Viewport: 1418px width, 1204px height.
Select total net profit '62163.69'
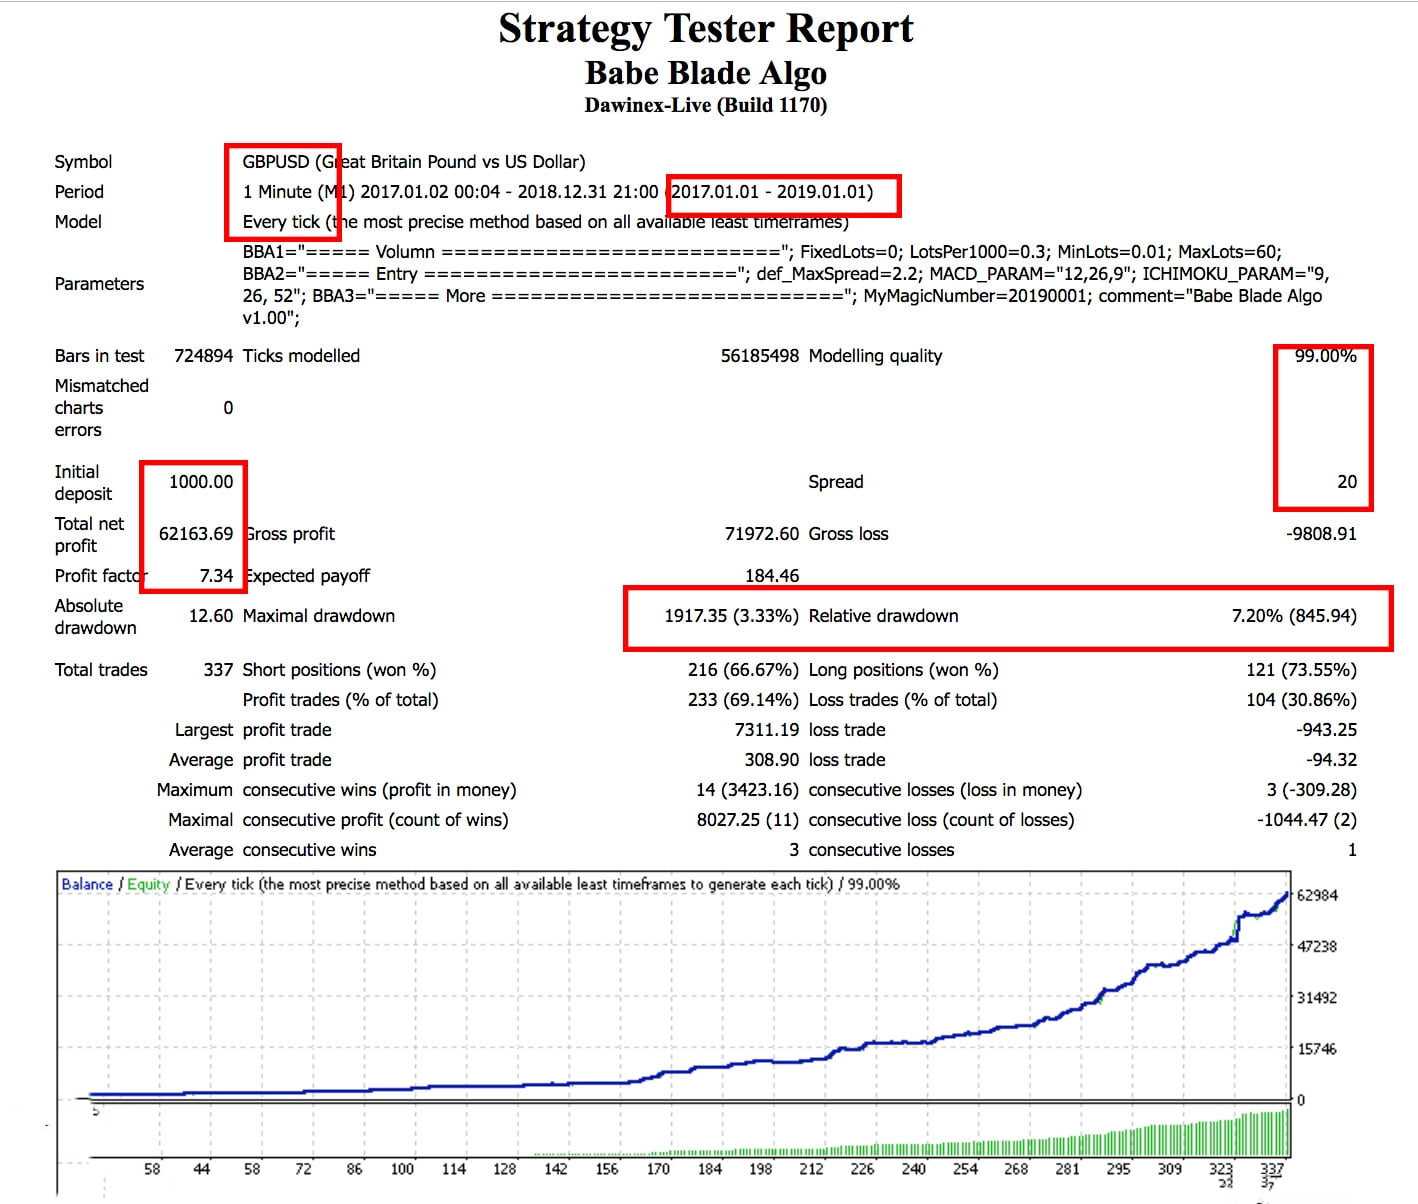tap(196, 534)
